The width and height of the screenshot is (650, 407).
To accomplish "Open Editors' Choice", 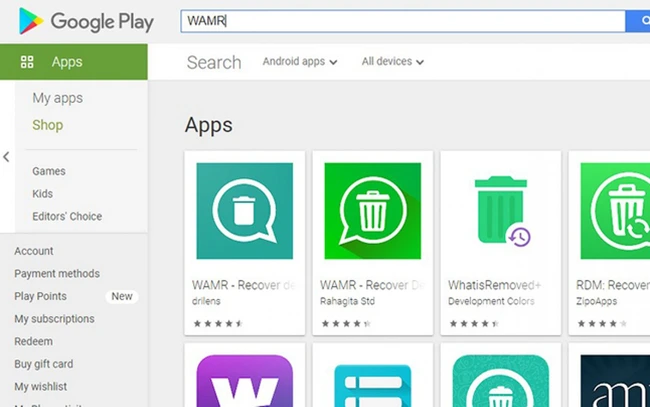I will click(x=67, y=216).
